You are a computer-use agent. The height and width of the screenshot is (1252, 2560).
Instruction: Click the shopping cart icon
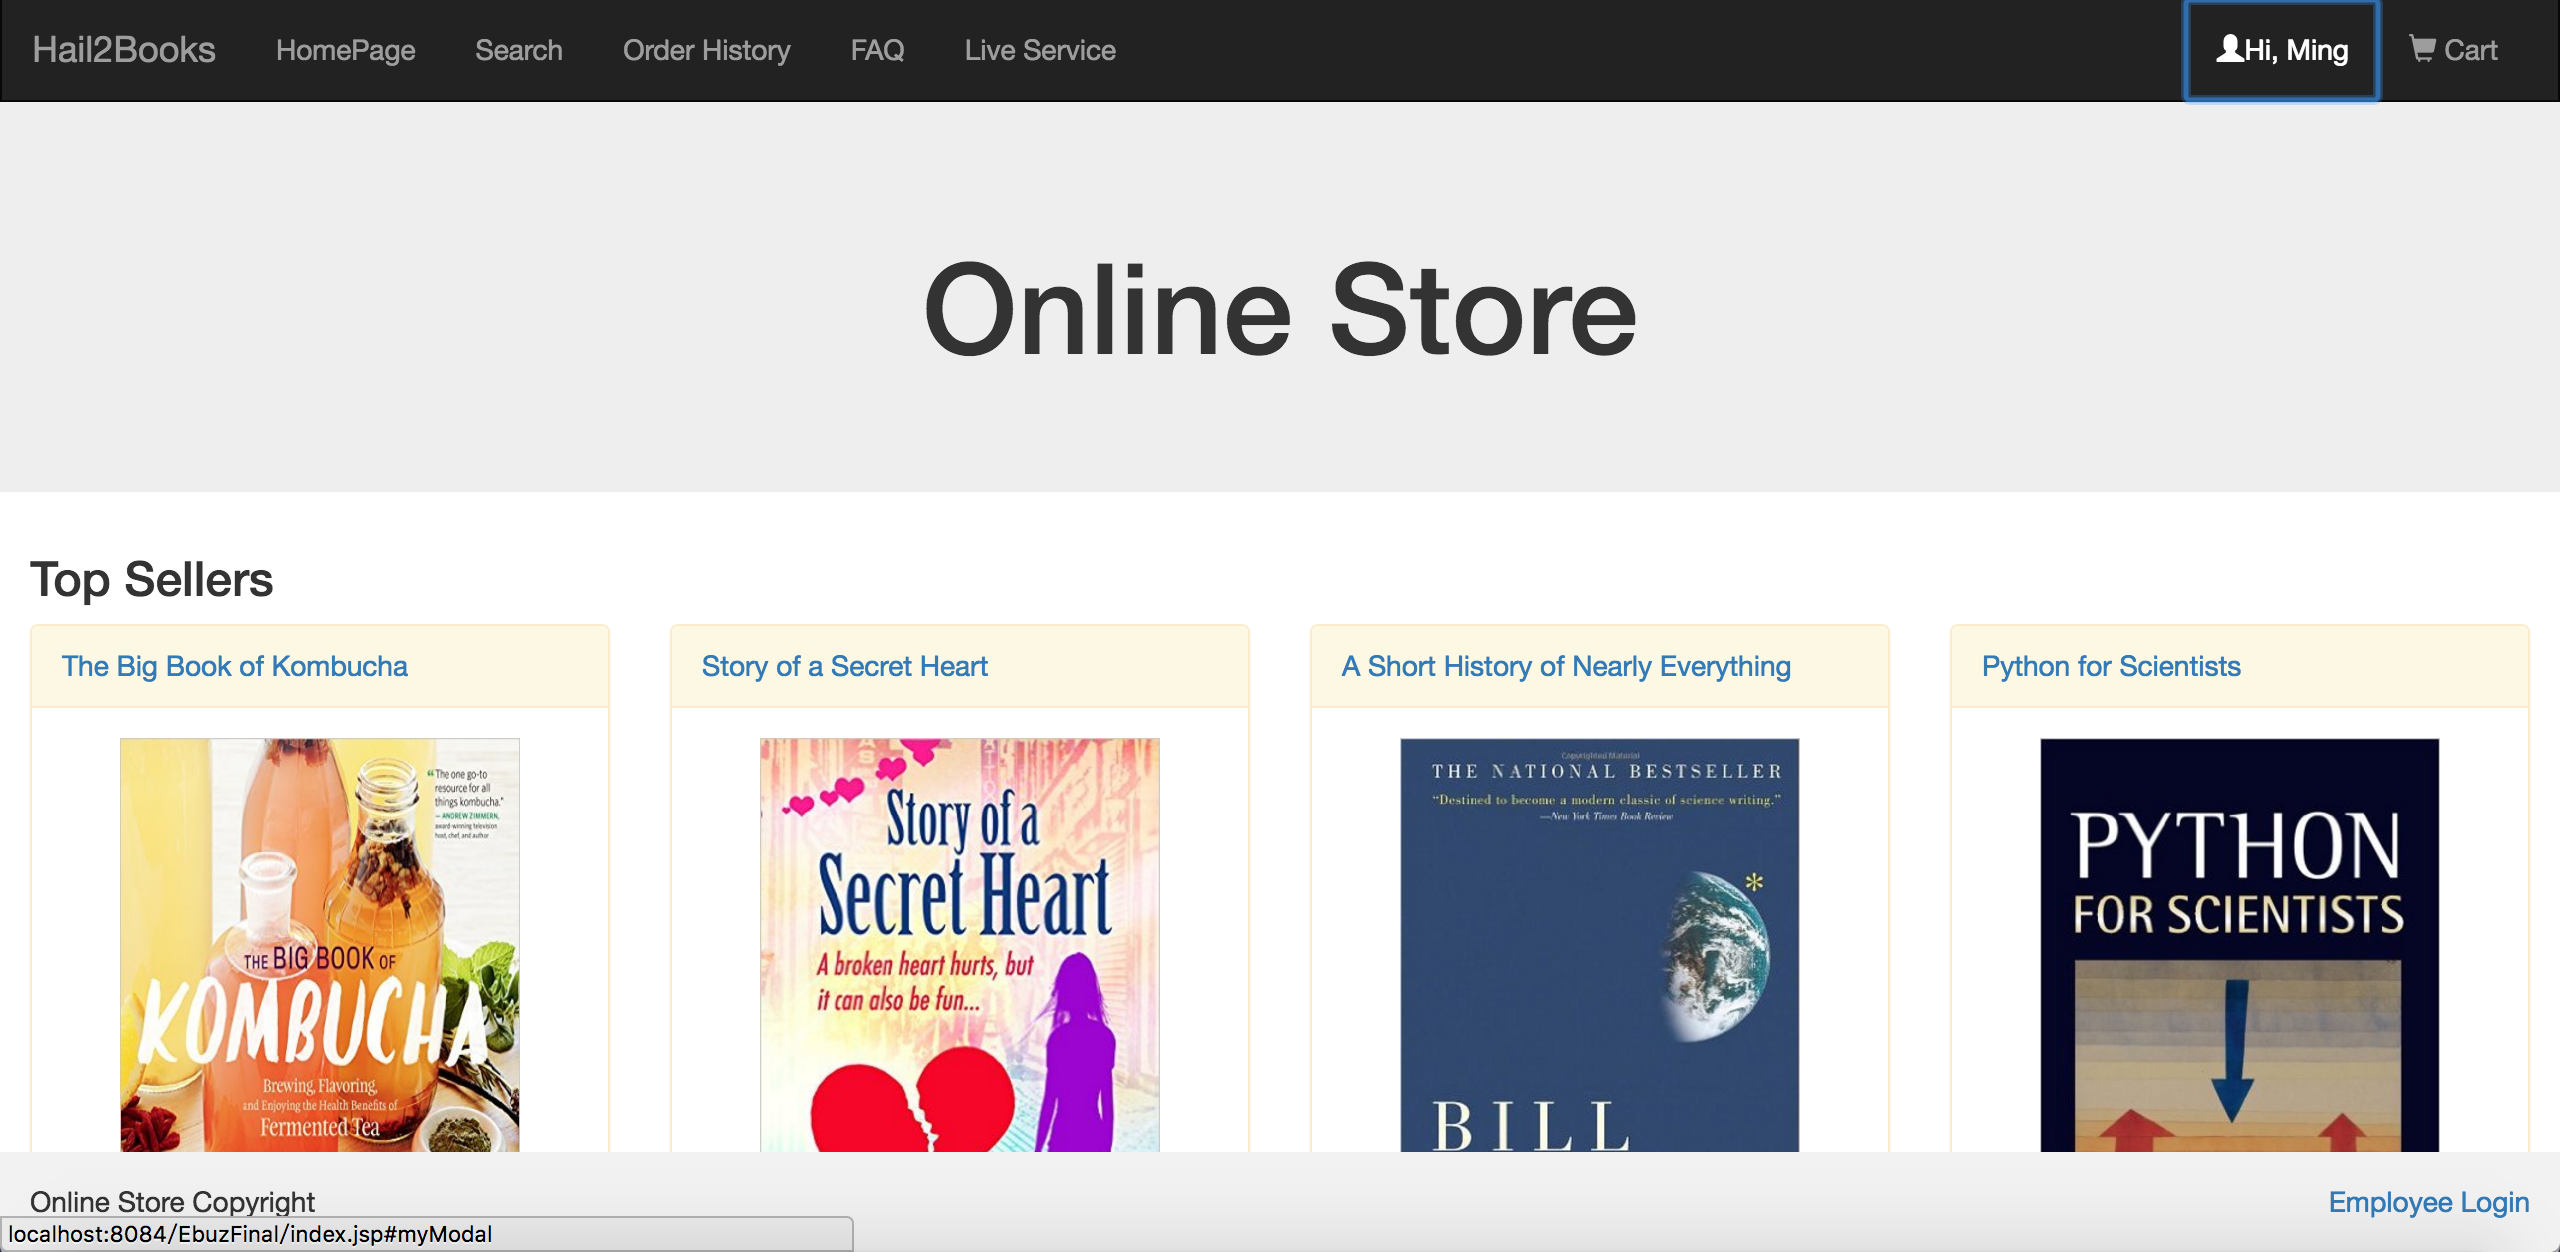(x=2421, y=48)
